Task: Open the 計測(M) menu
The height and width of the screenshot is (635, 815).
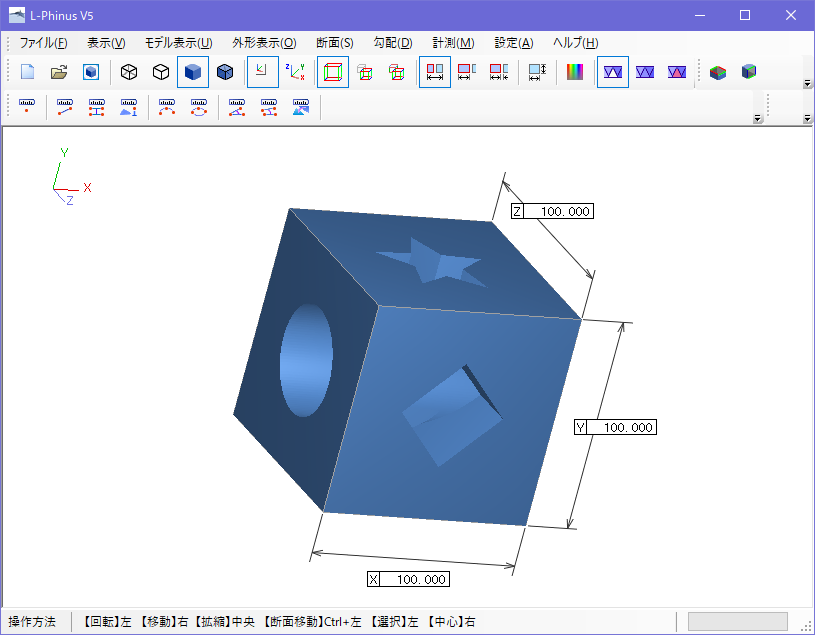Action: point(453,43)
